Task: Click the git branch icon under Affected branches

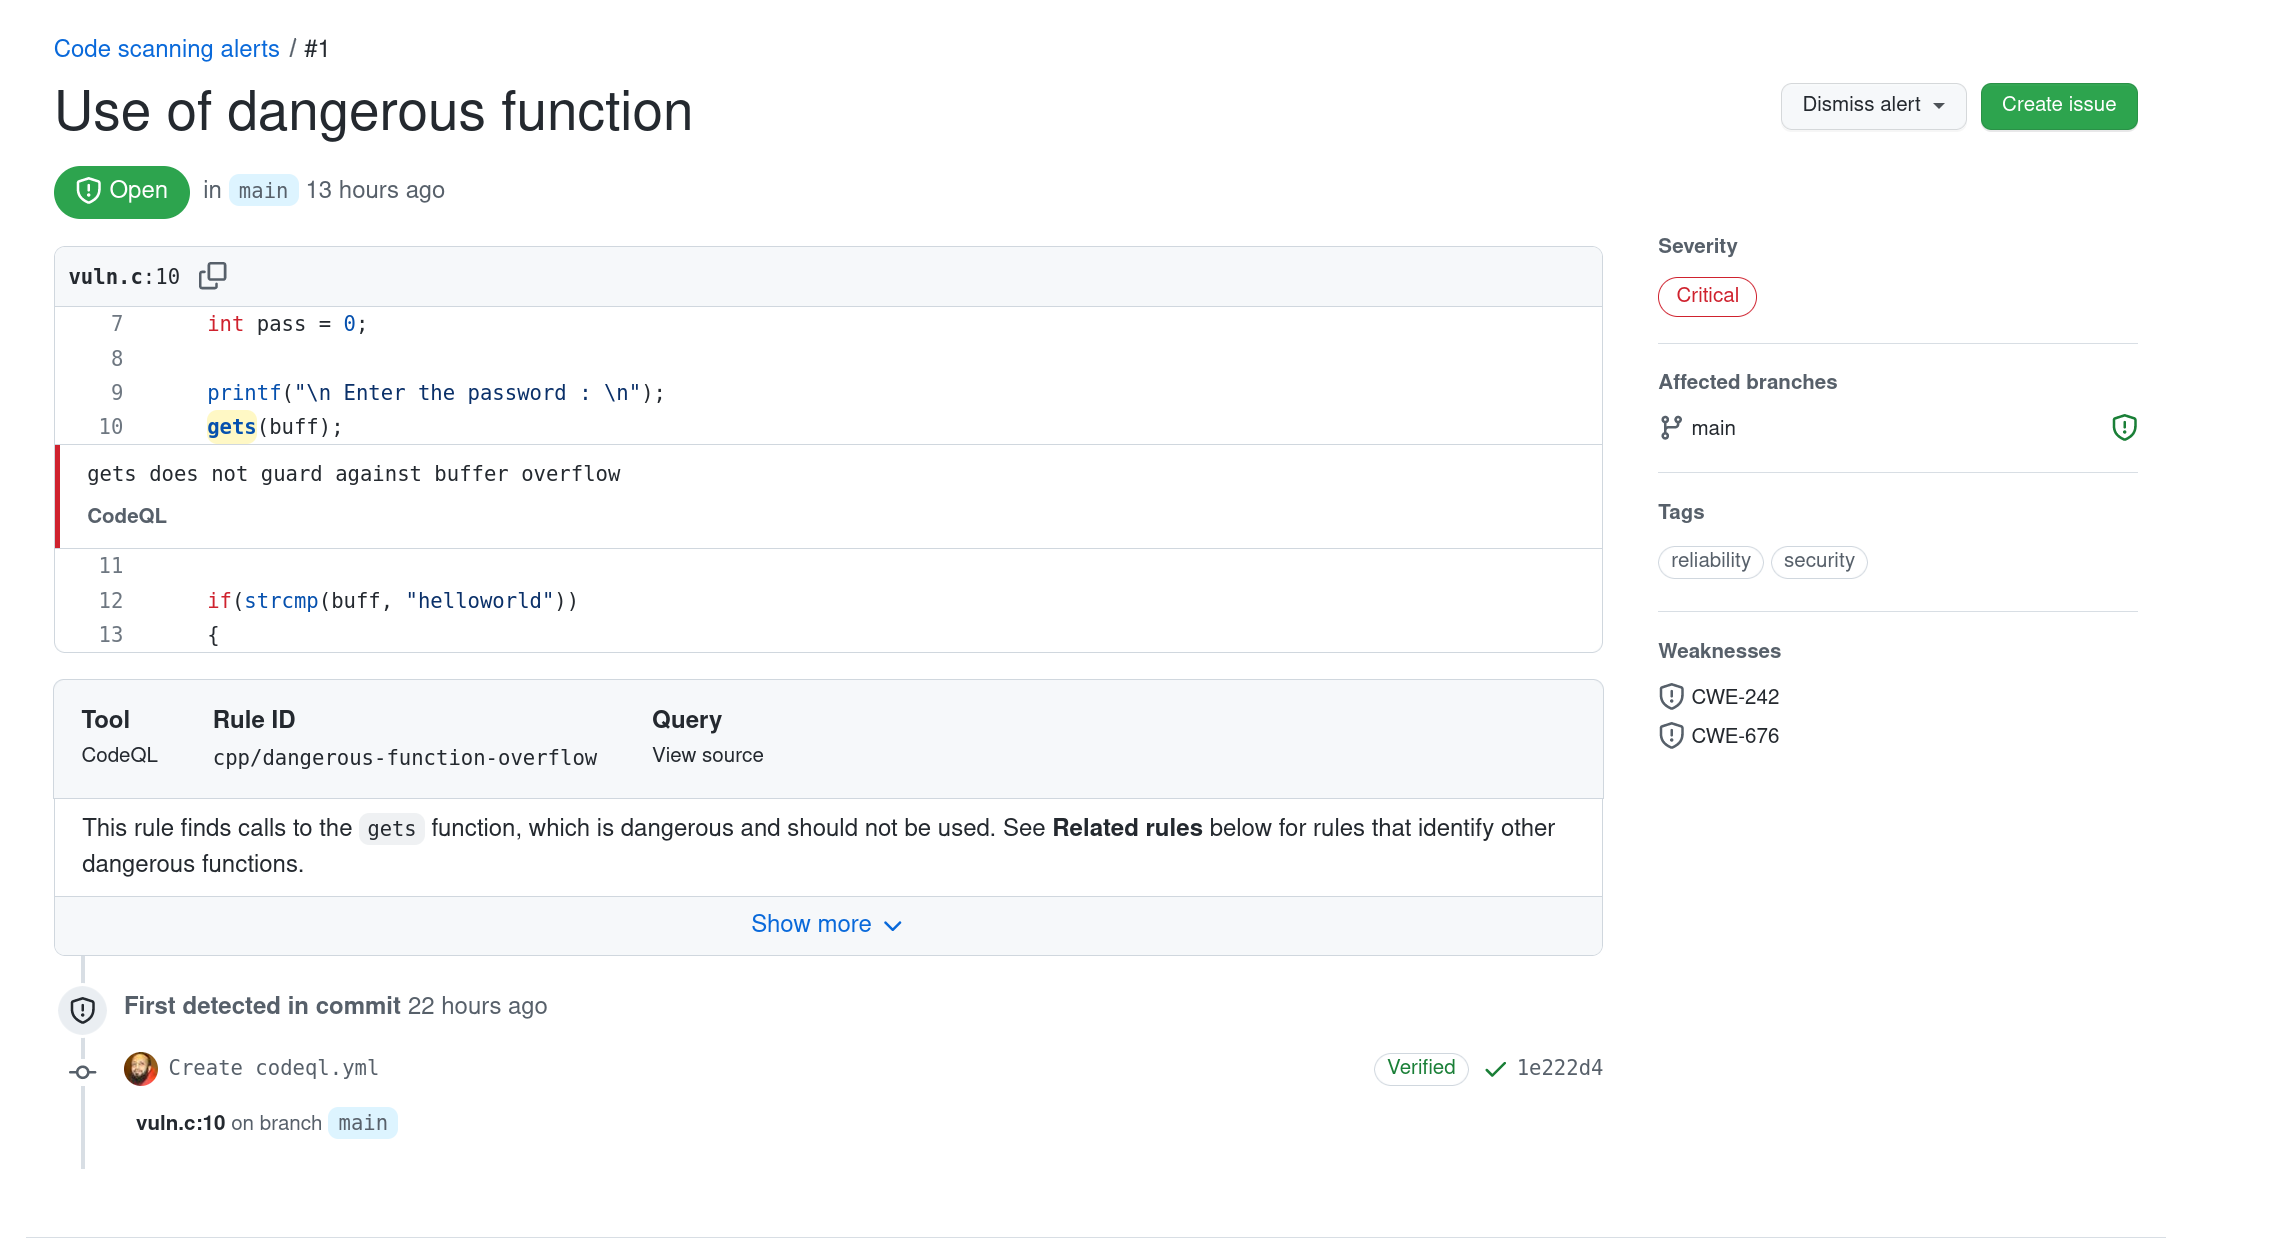Action: (x=1670, y=428)
